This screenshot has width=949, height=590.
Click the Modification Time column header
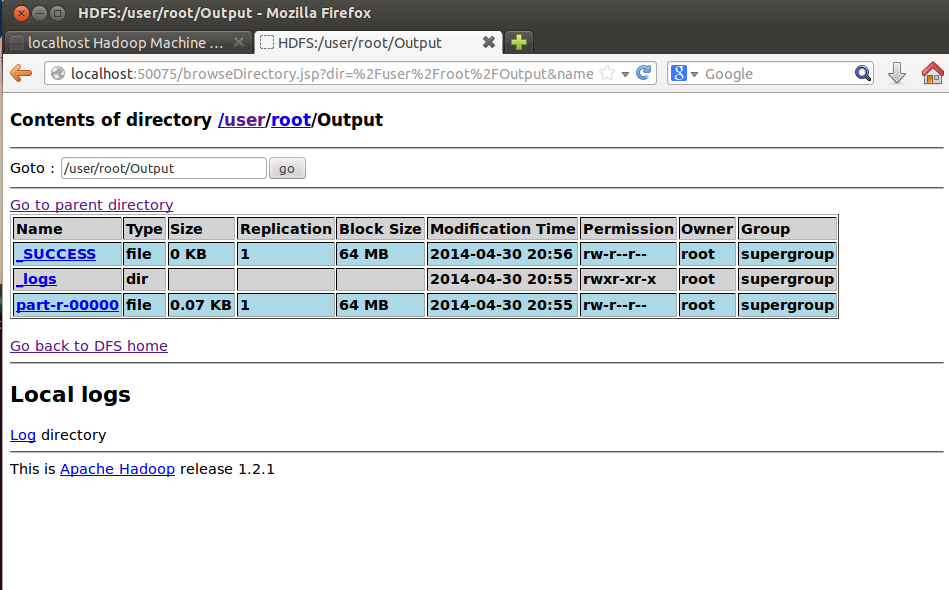tap(502, 229)
